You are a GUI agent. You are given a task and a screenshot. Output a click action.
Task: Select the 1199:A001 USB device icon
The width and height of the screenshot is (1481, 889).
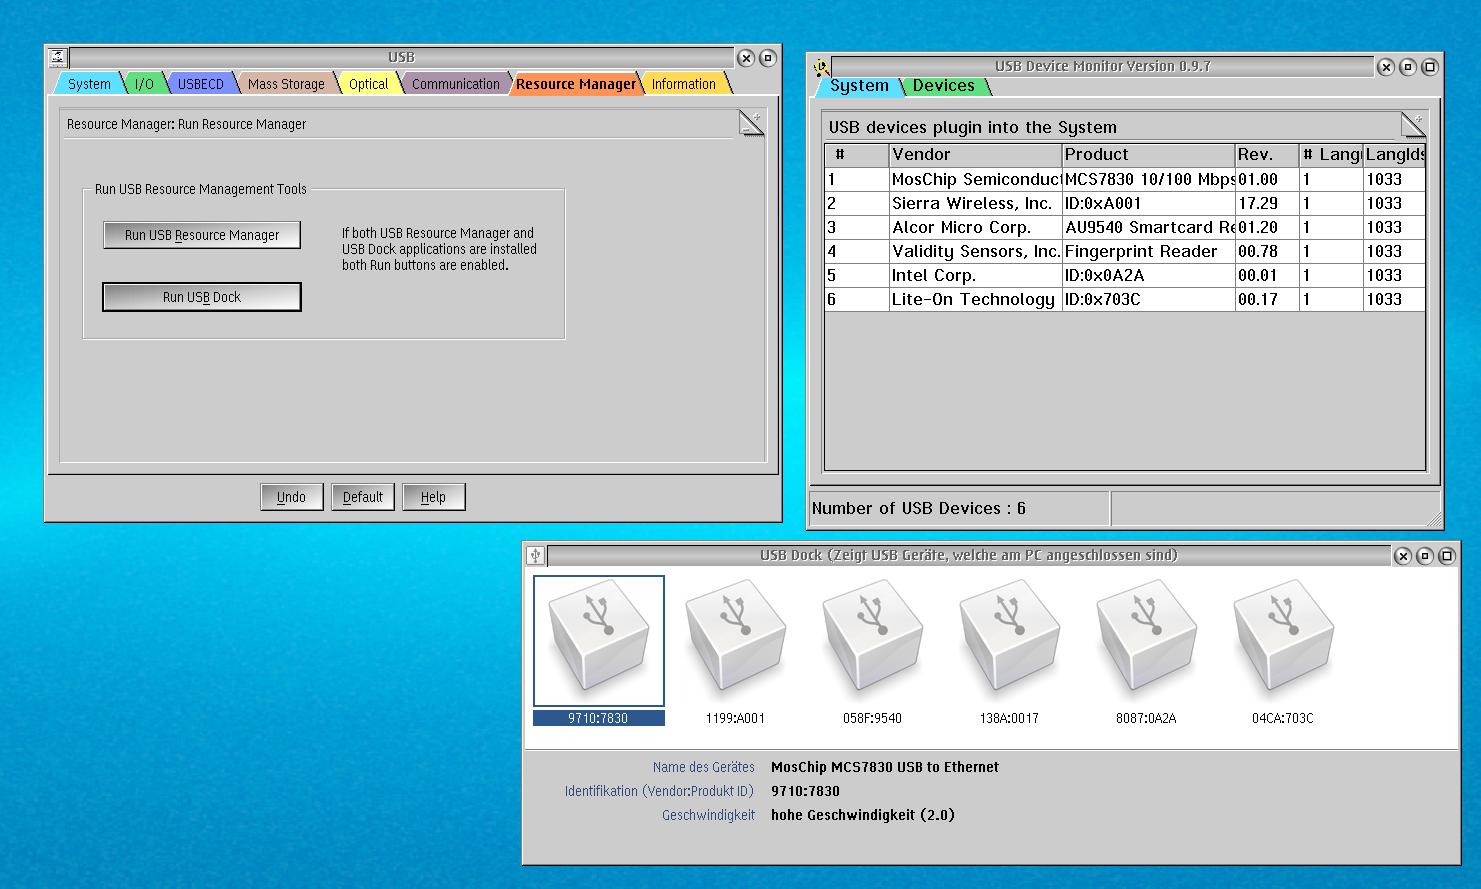(x=736, y=641)
